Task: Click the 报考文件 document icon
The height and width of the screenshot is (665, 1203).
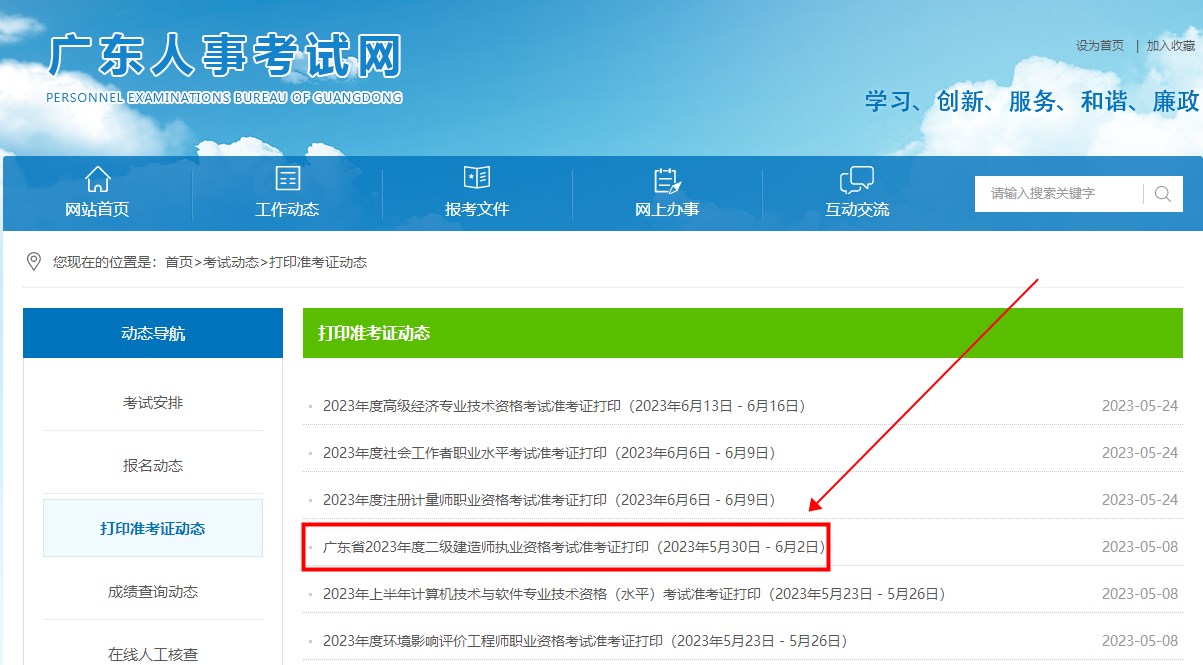Action: pyautogui.click(x=476, y=179)
